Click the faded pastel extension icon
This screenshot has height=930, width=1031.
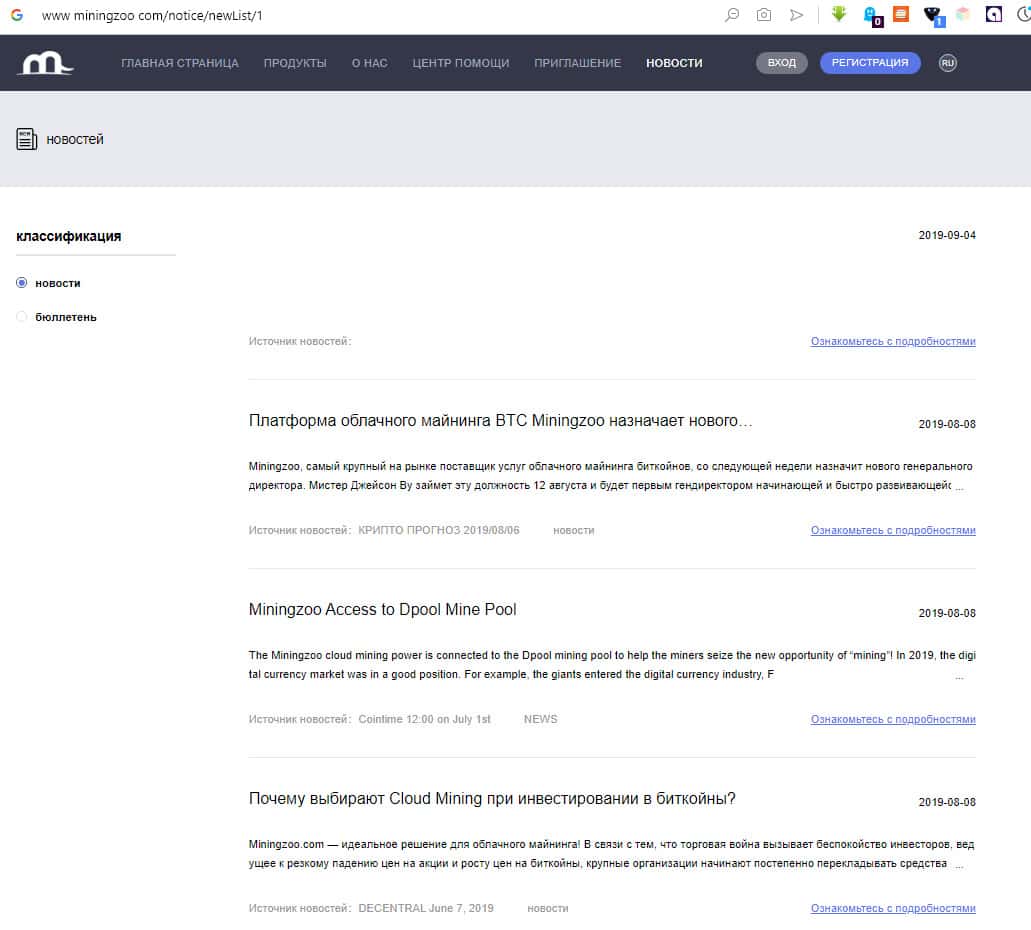[x=963, y=14]
